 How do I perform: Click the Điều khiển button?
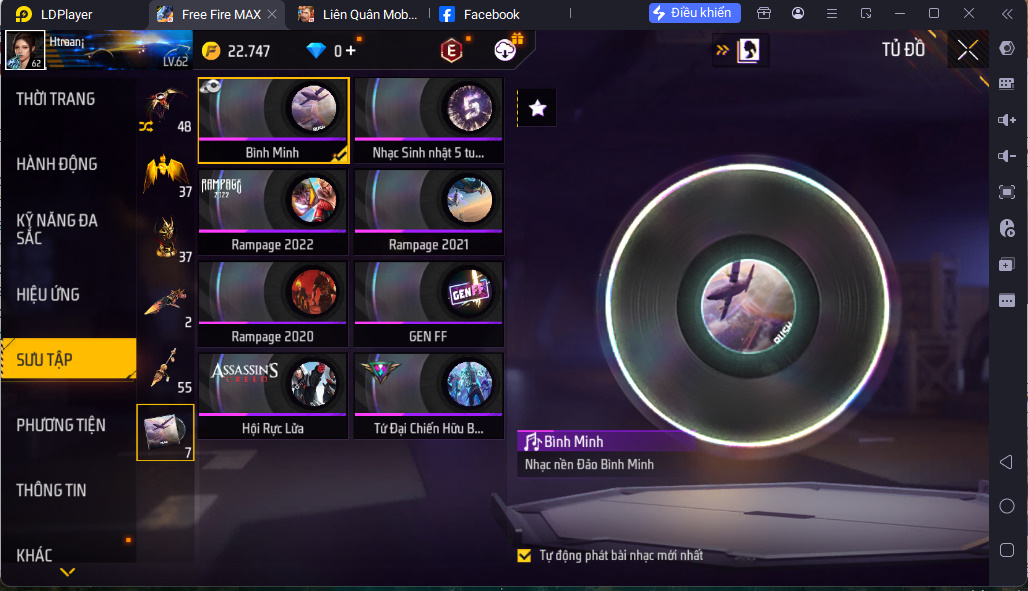(x=695, y=13)
